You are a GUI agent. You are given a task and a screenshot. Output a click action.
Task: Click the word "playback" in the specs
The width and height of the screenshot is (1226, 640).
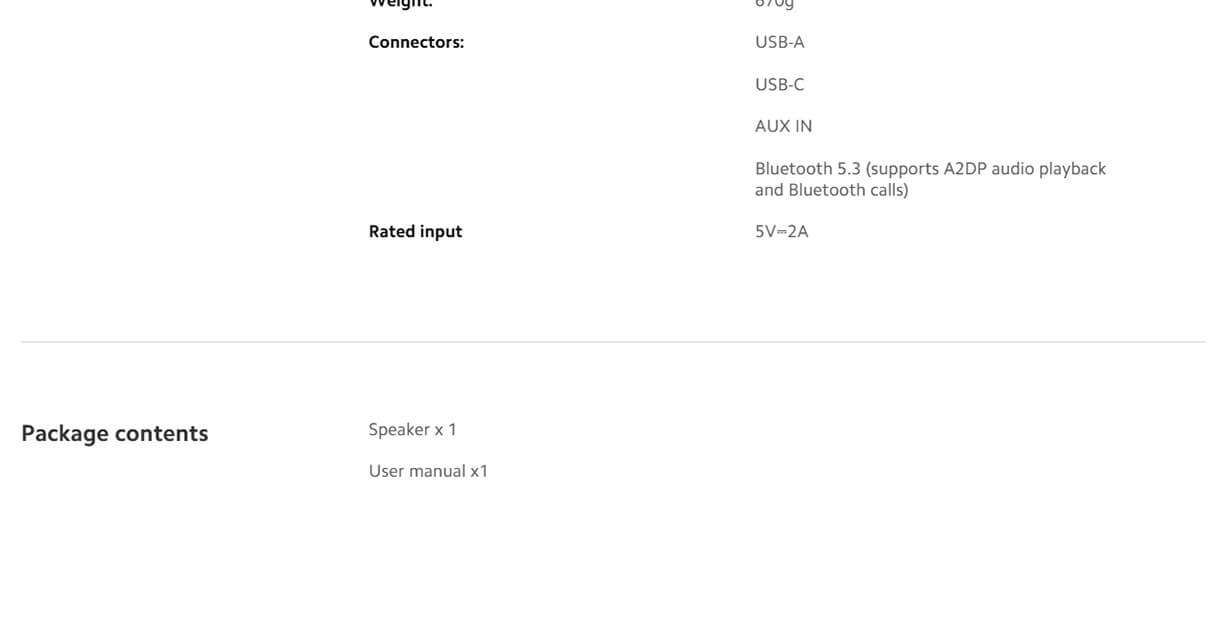(1072, 169)
